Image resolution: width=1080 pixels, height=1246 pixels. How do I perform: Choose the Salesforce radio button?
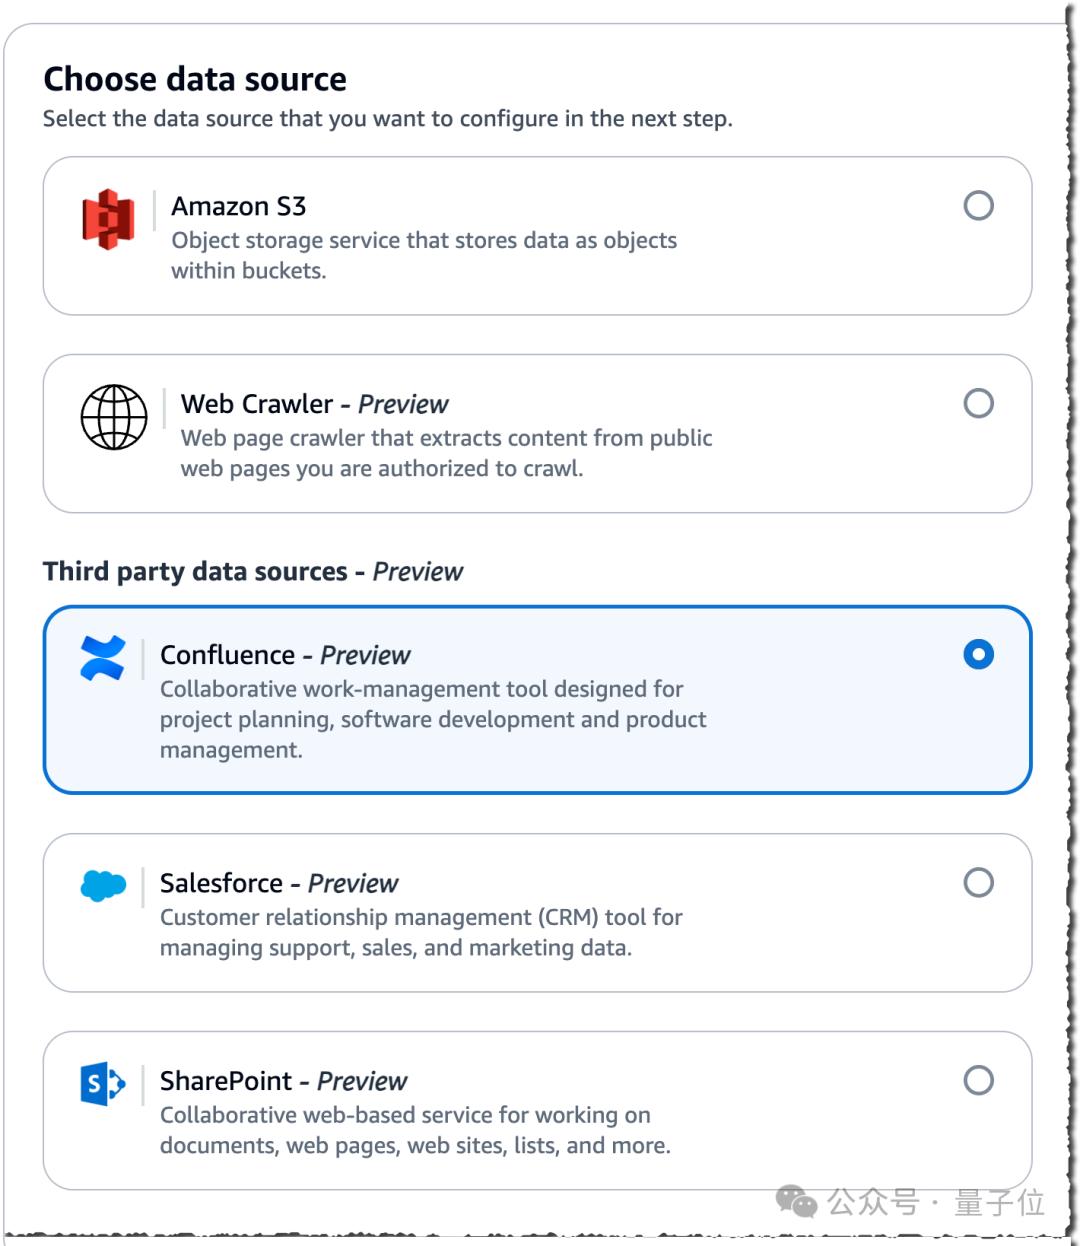click(978, 882)
